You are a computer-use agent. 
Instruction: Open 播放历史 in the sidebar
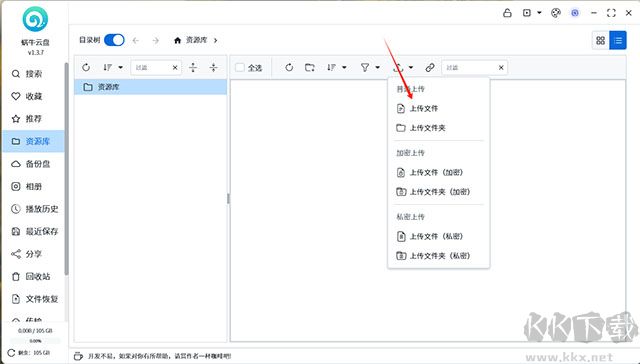[x=34, y=209]
